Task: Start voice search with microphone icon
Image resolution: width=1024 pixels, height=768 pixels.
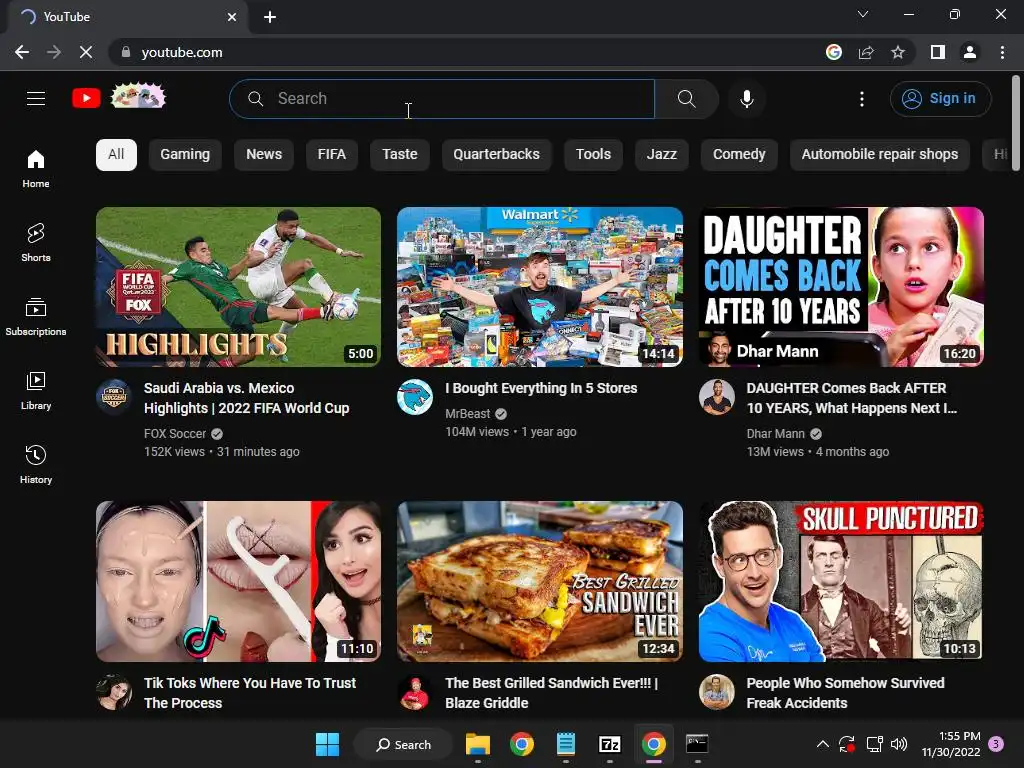Action: tap(746, 99)
